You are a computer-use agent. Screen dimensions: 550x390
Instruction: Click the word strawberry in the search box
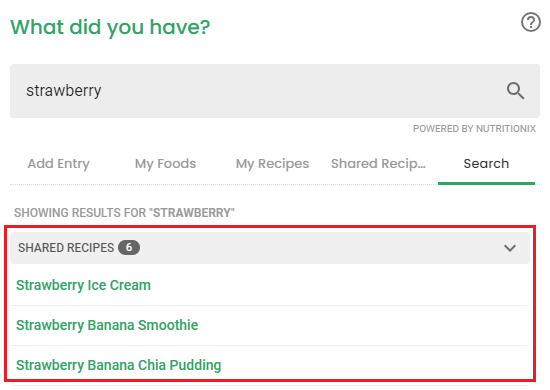pos(64,91)
